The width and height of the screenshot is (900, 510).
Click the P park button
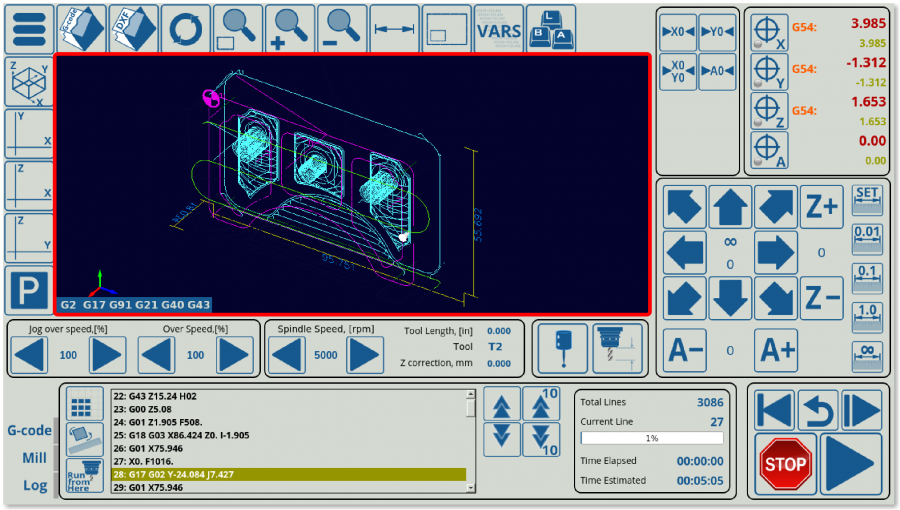(29, 290)
